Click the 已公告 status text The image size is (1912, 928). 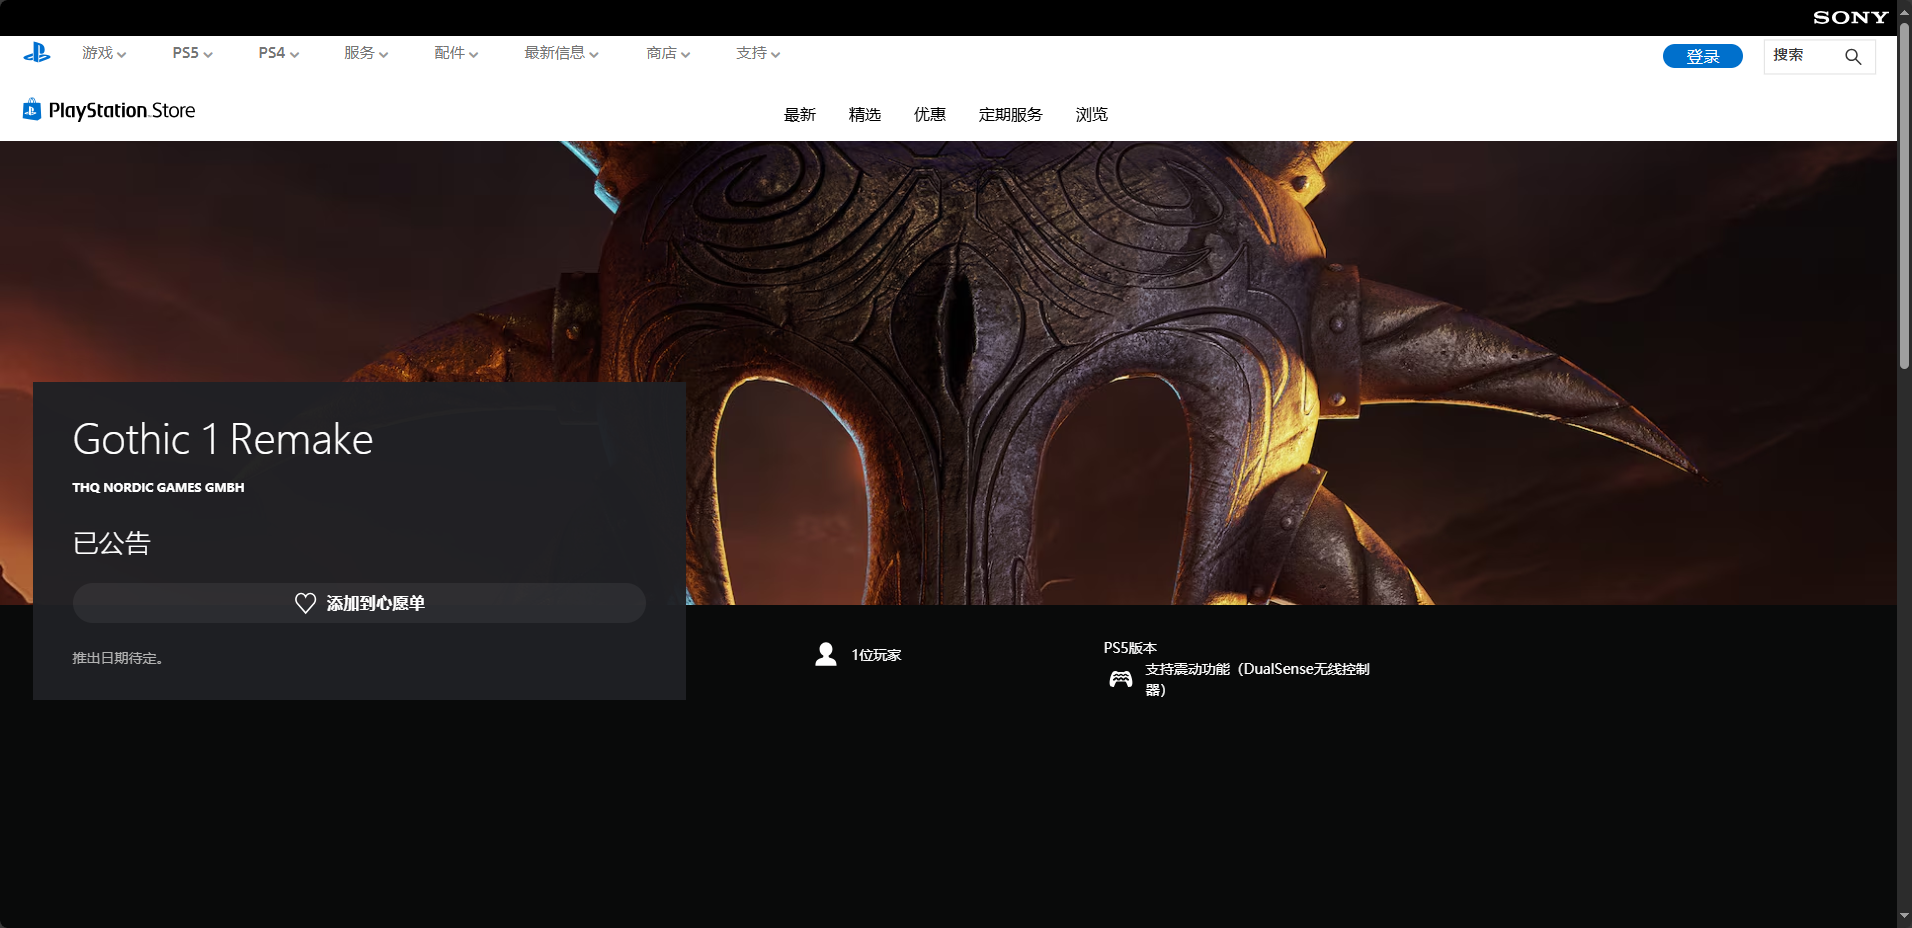tap(111, 543)
